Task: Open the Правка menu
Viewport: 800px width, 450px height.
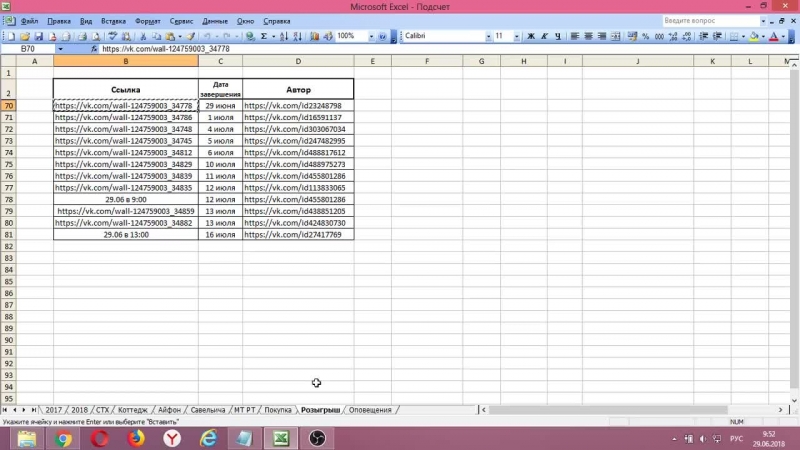Action: coord(59,21)
